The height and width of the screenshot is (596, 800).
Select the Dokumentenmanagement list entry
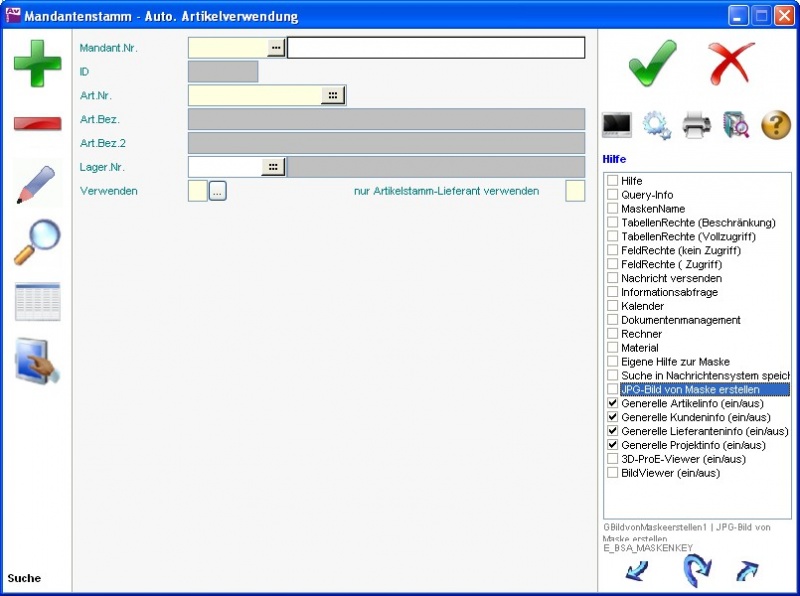click(680, 320)
